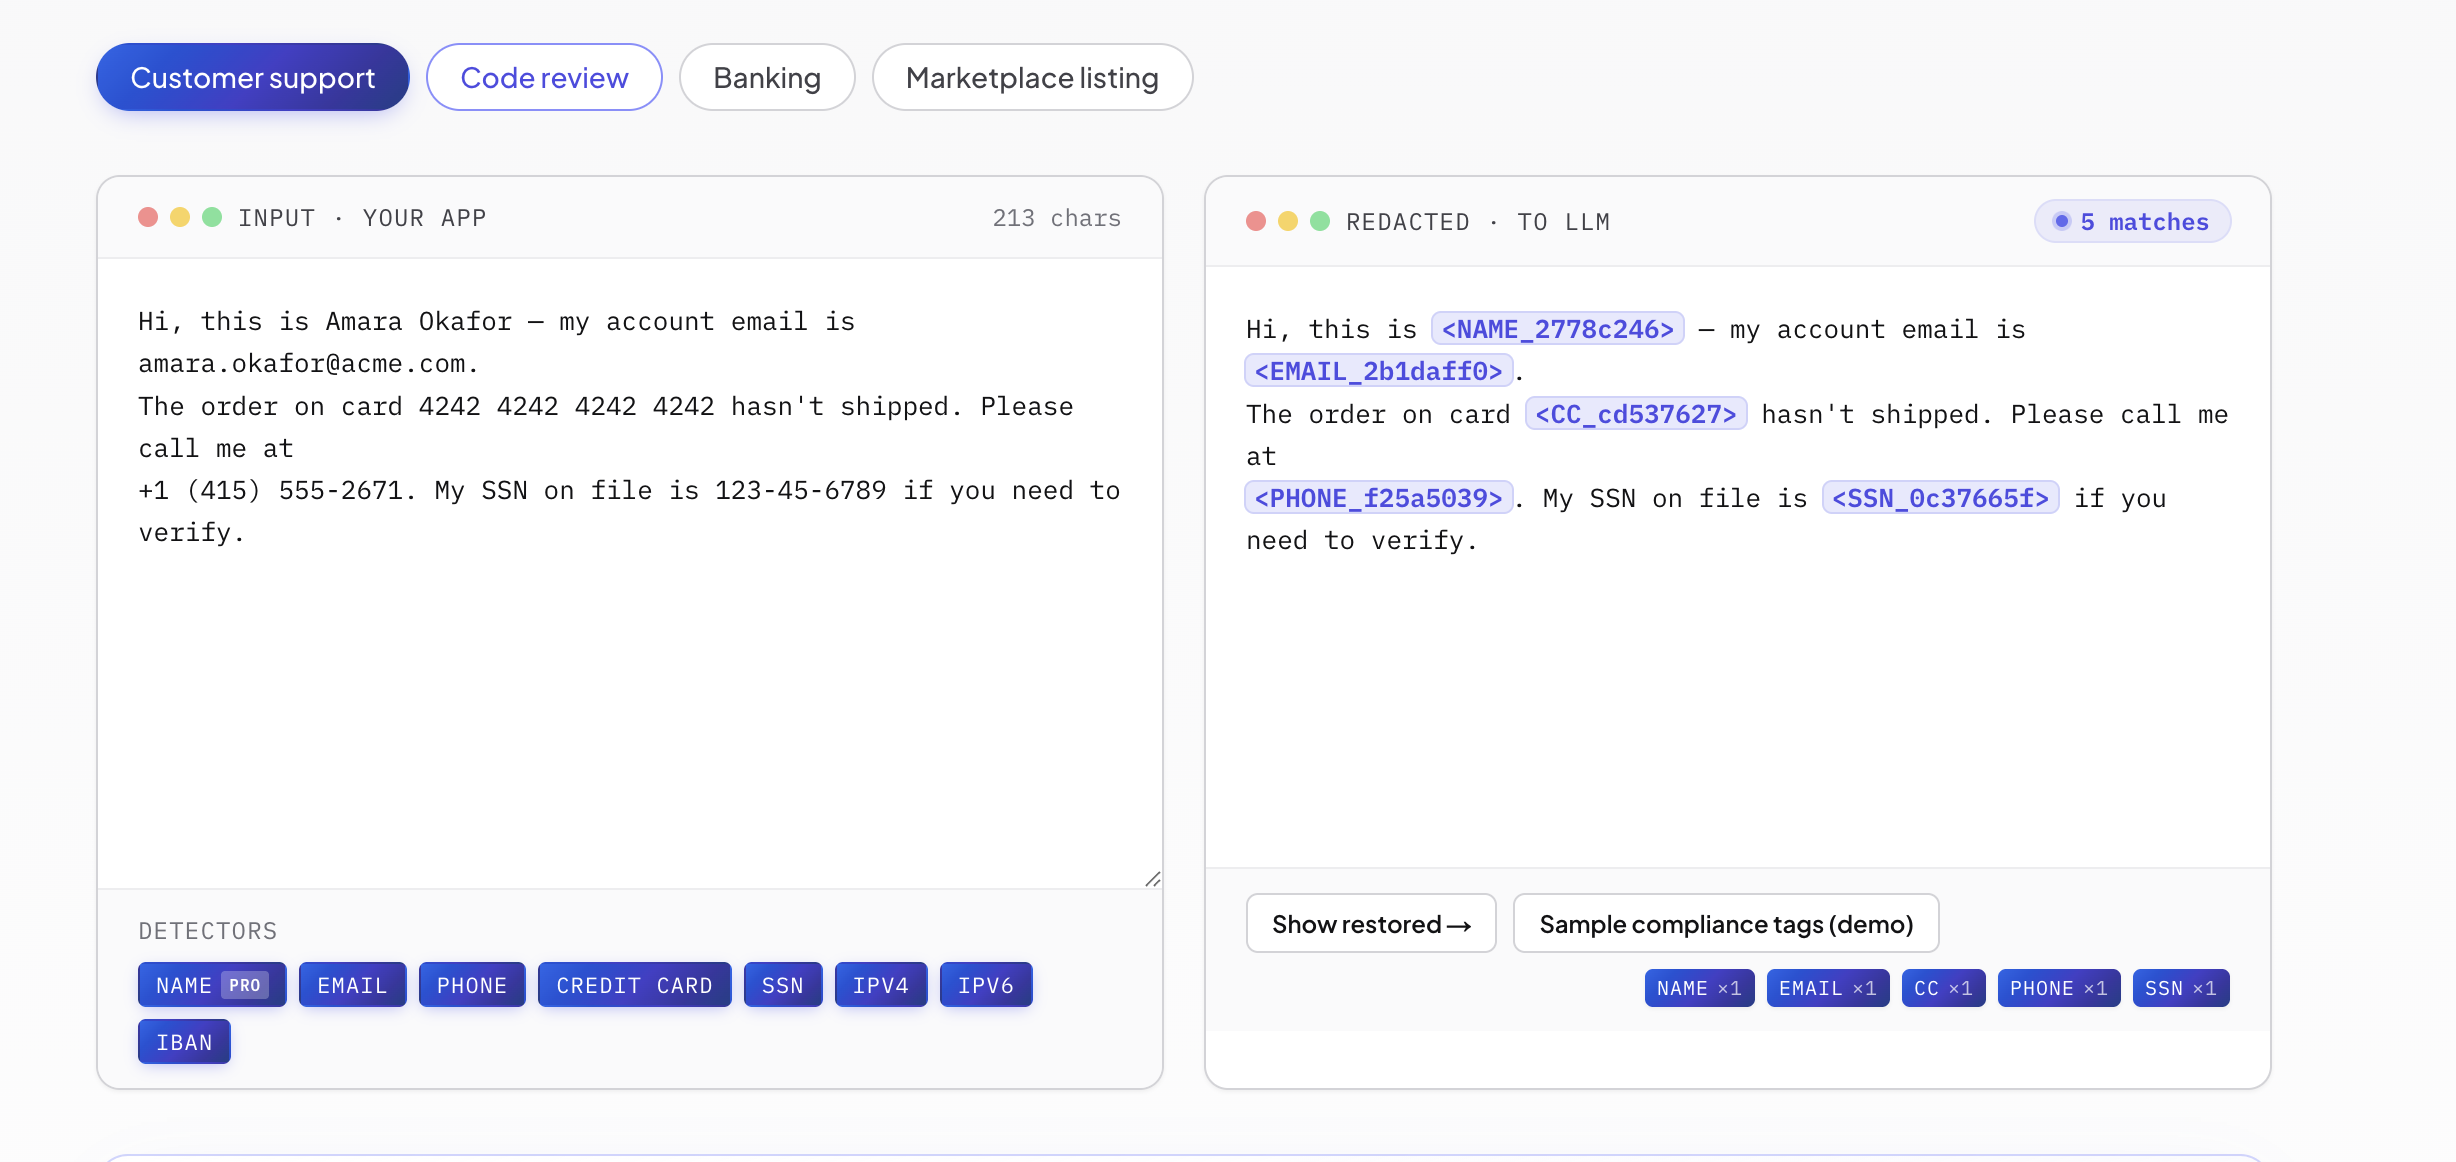This screenshot has height=1162, width=2456.
Task: Select the Banking example tab
Action: [767, 77]
